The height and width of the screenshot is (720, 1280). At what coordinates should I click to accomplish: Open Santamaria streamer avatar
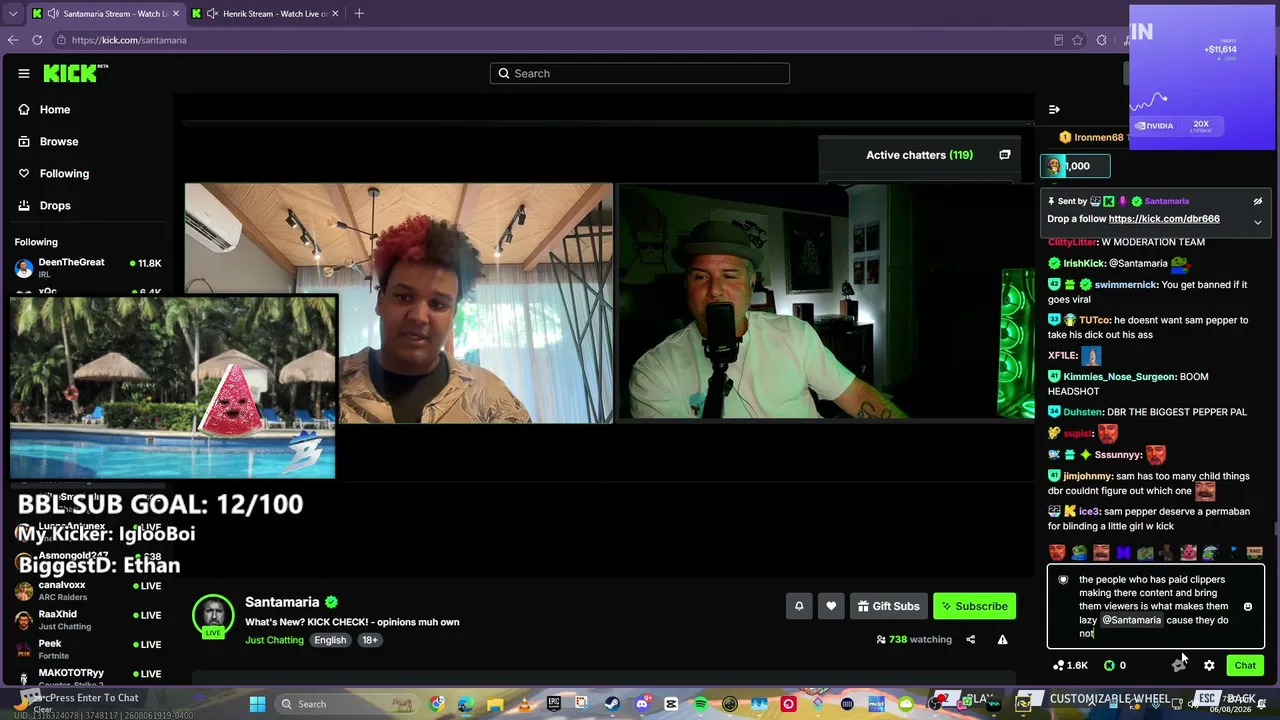click(213, 615)
